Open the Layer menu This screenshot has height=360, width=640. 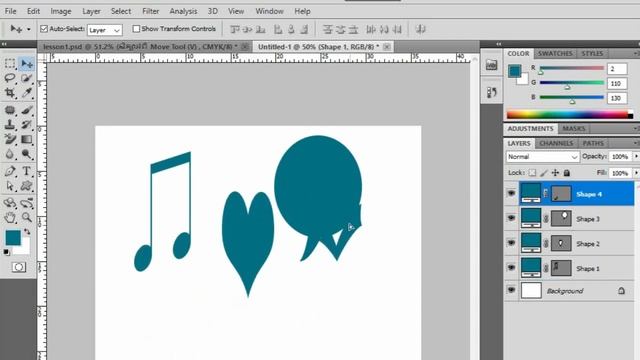[91, 11]
